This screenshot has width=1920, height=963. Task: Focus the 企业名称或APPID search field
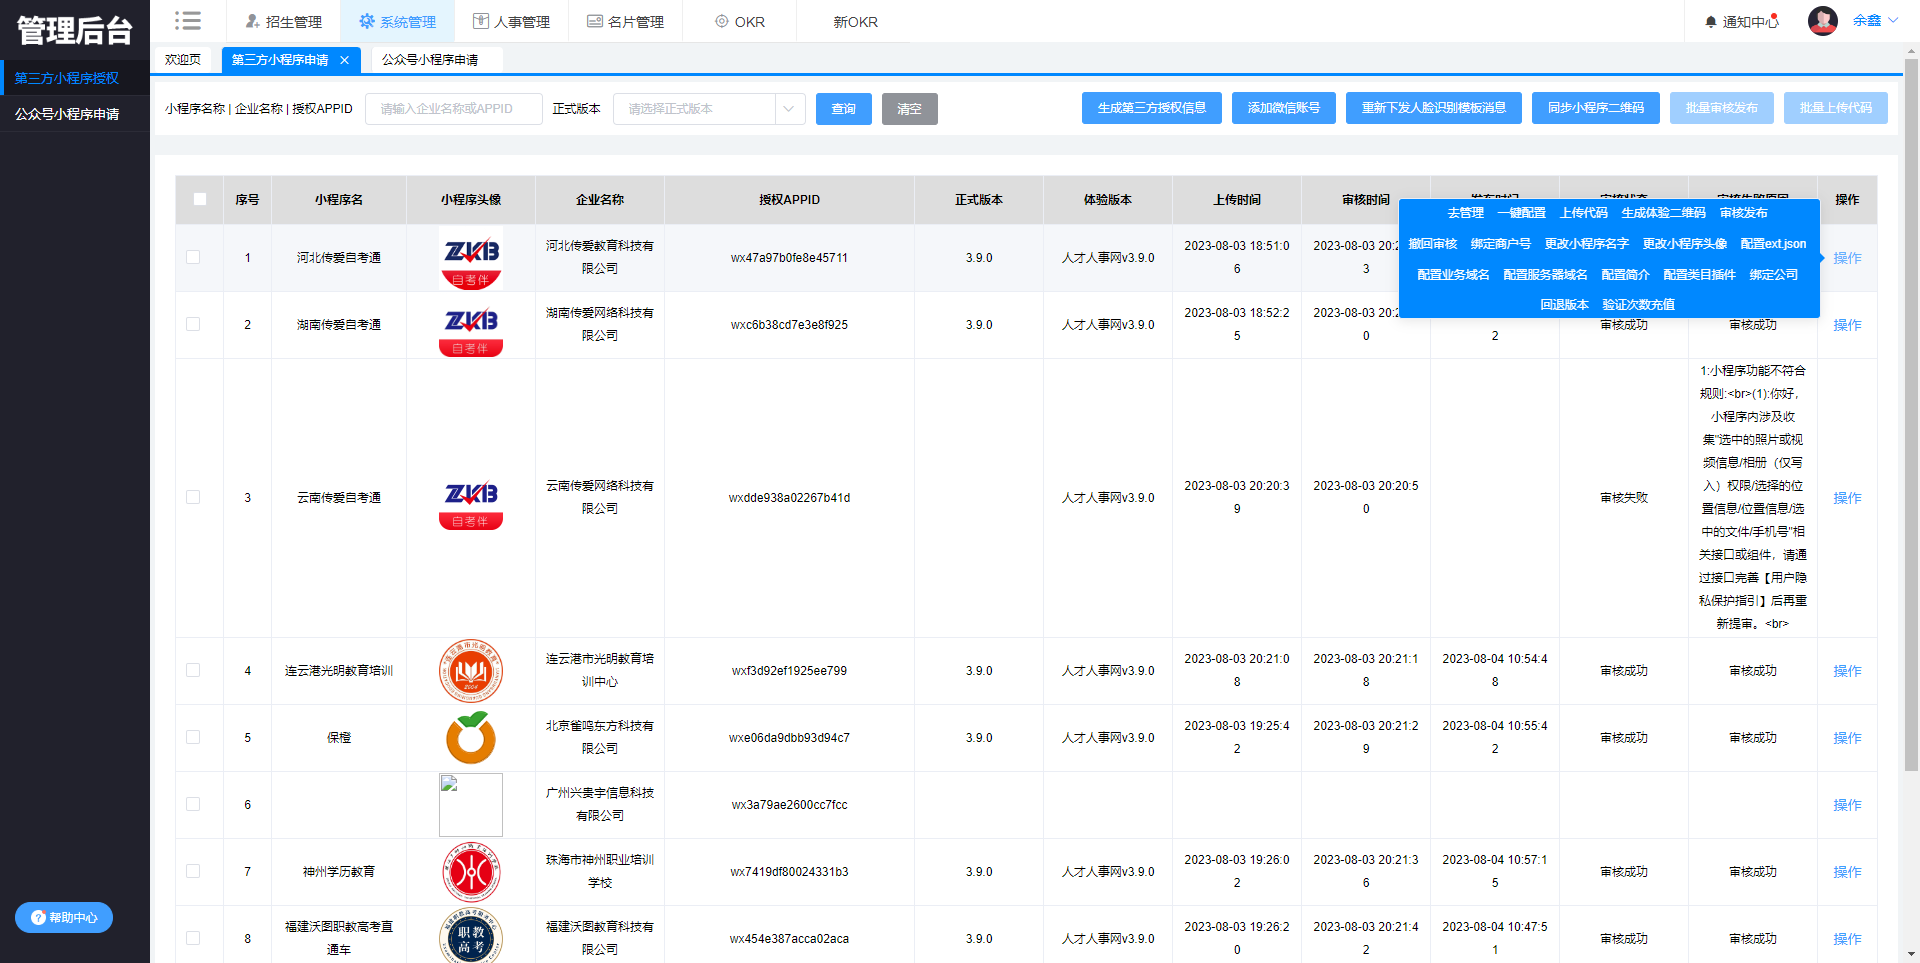(x=453, y=109)
